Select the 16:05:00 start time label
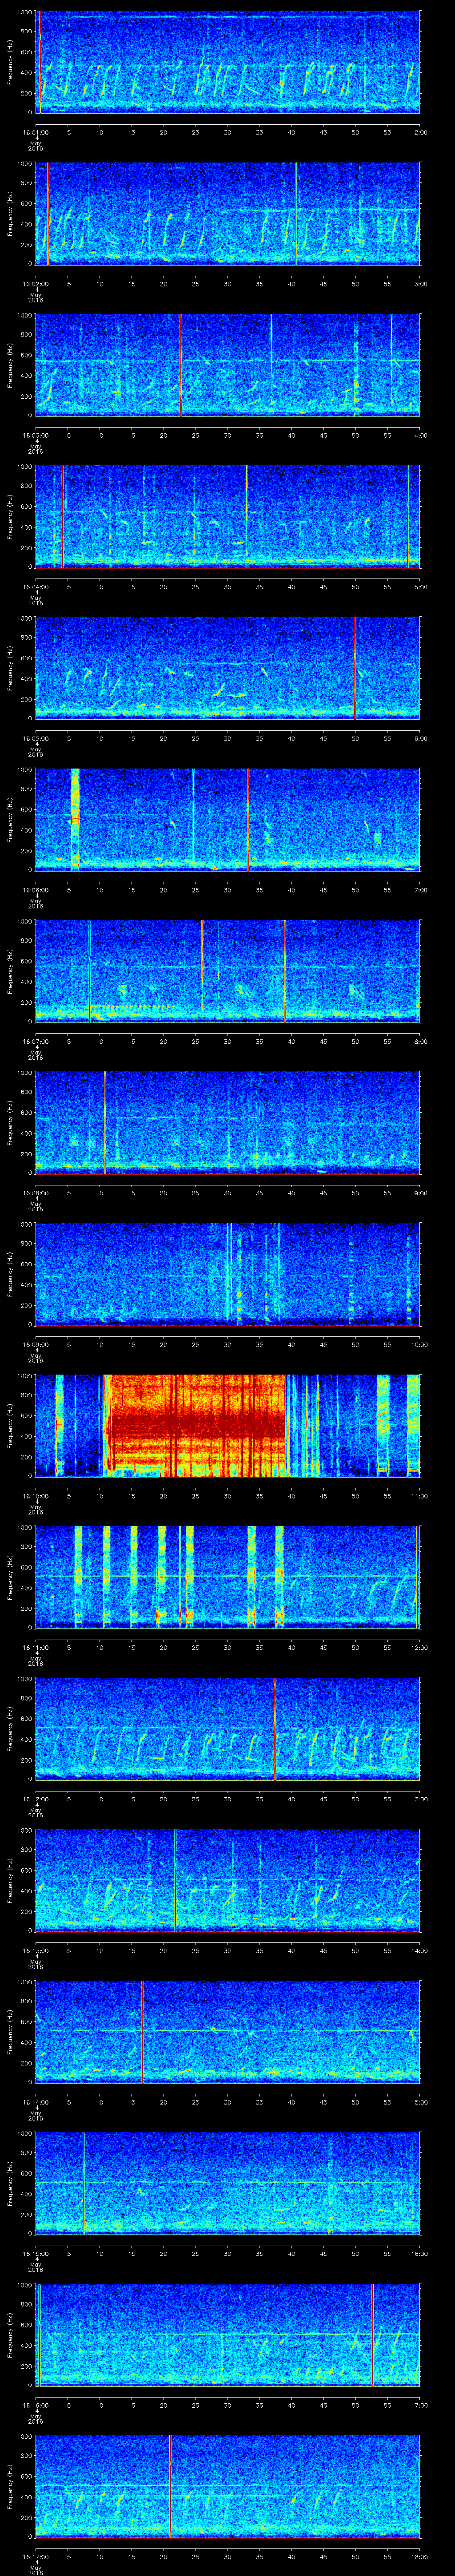 click(x=35, y=738)
